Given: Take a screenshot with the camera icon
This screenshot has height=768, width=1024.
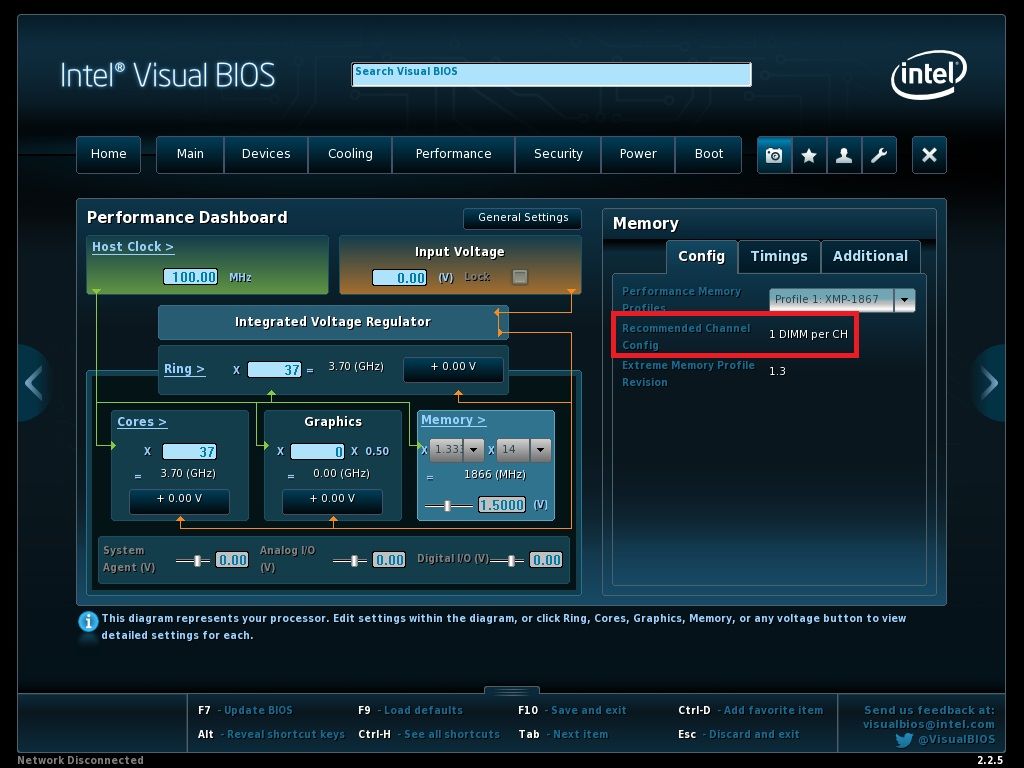Looking at the screenshot, I should [x=774, y=155].
